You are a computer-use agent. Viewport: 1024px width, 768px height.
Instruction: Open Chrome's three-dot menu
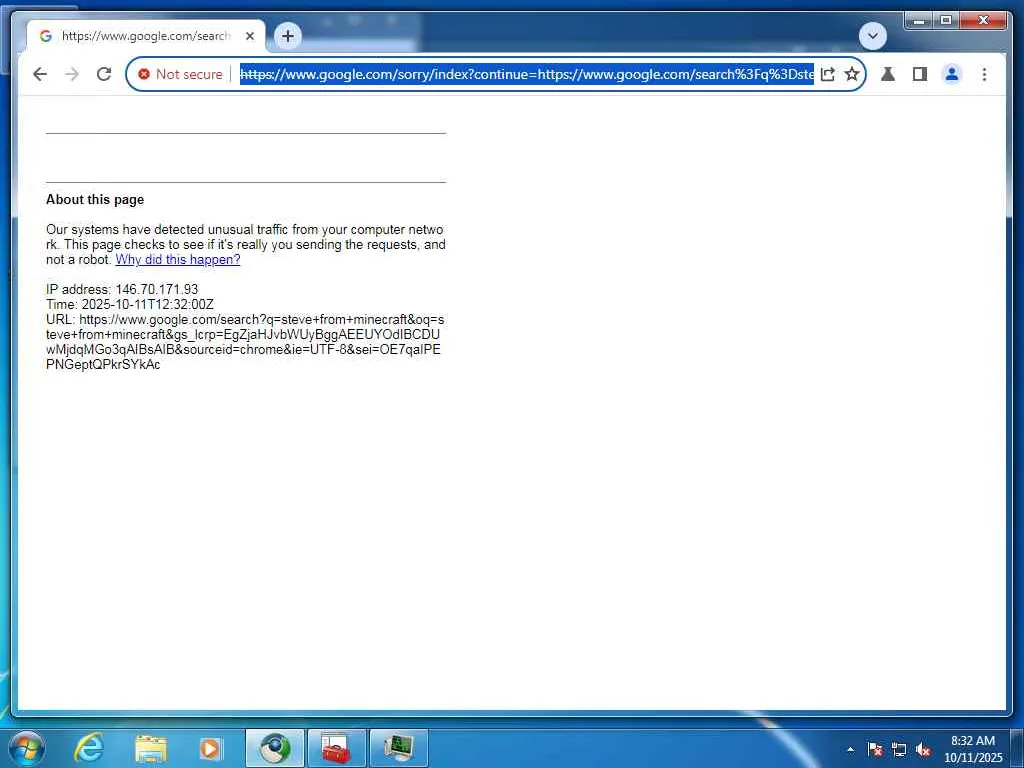click(x=984, y=74)
